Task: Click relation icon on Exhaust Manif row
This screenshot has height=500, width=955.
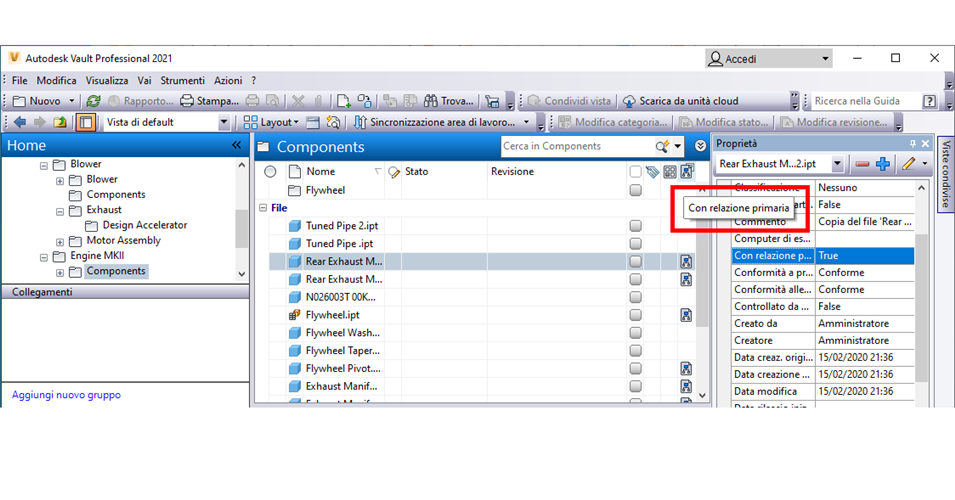Action: [x=686, y=387]
